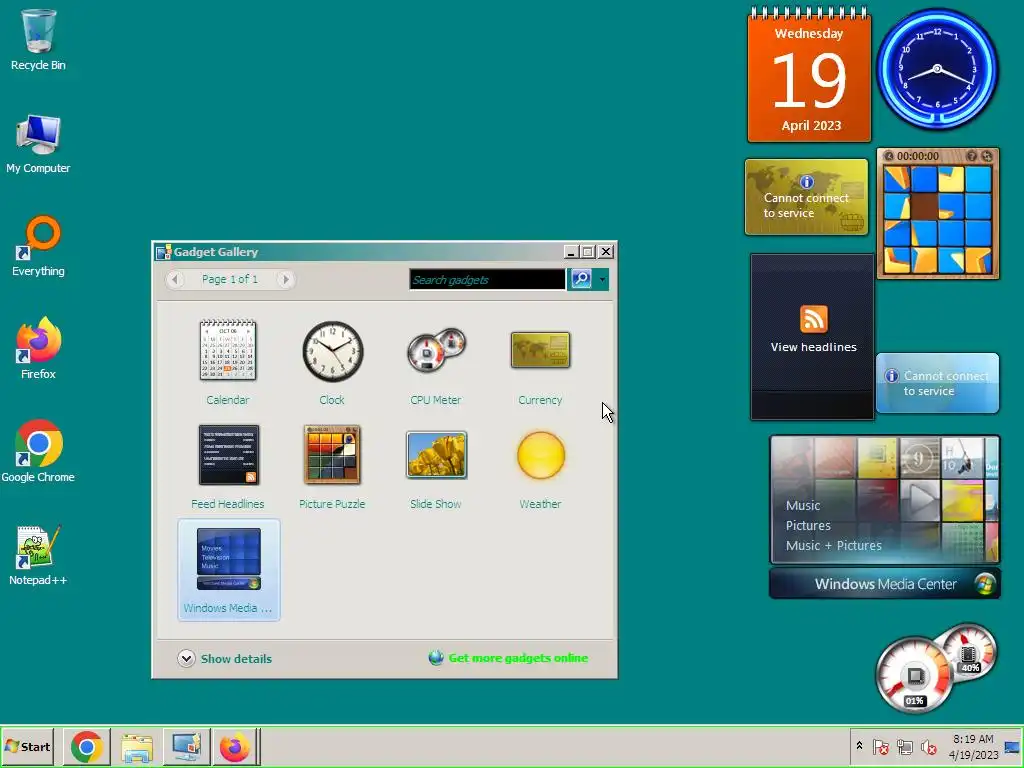
Task: Open Get more gadgets online link
Action: click(x=518, y=658)
